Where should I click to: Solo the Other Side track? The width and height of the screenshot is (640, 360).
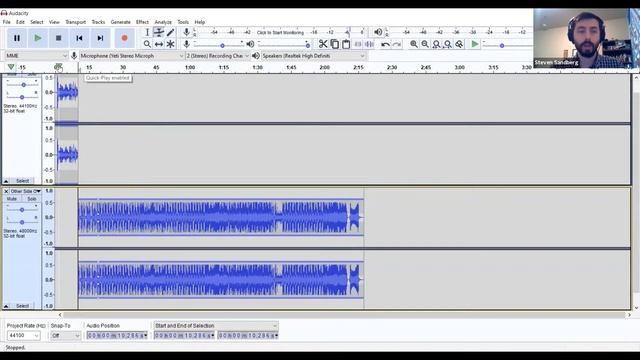click(31, 199)
